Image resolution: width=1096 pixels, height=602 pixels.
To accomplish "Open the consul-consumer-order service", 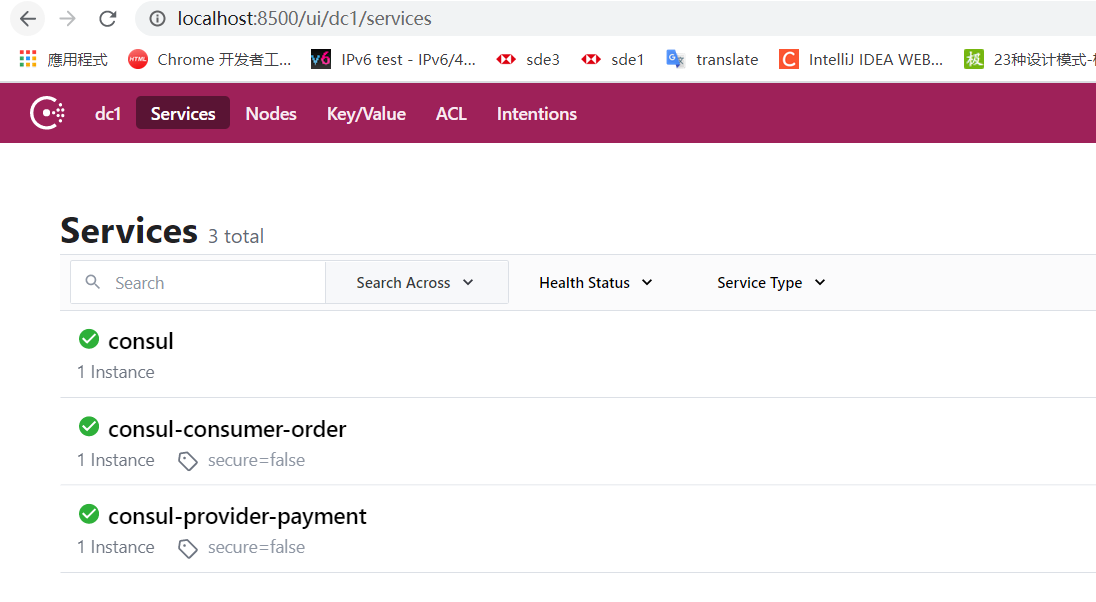I will 227,429.
